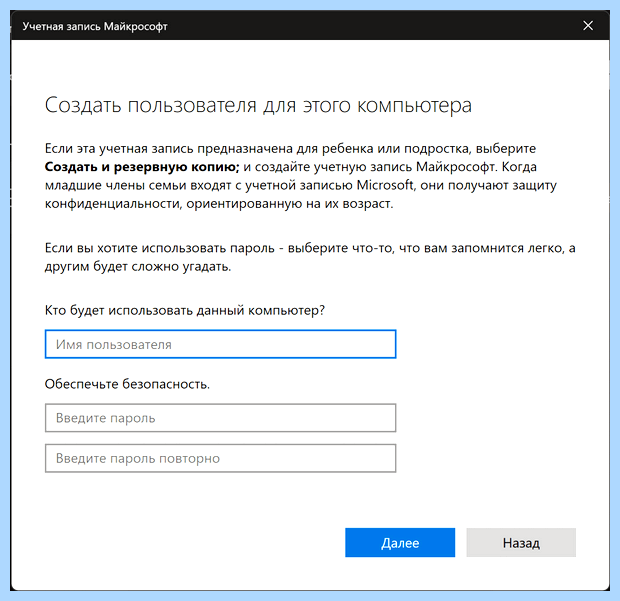620x601 pixels.
Task: Click the label Кто будет использовать данный компьютер?
Action: (185, 310)
